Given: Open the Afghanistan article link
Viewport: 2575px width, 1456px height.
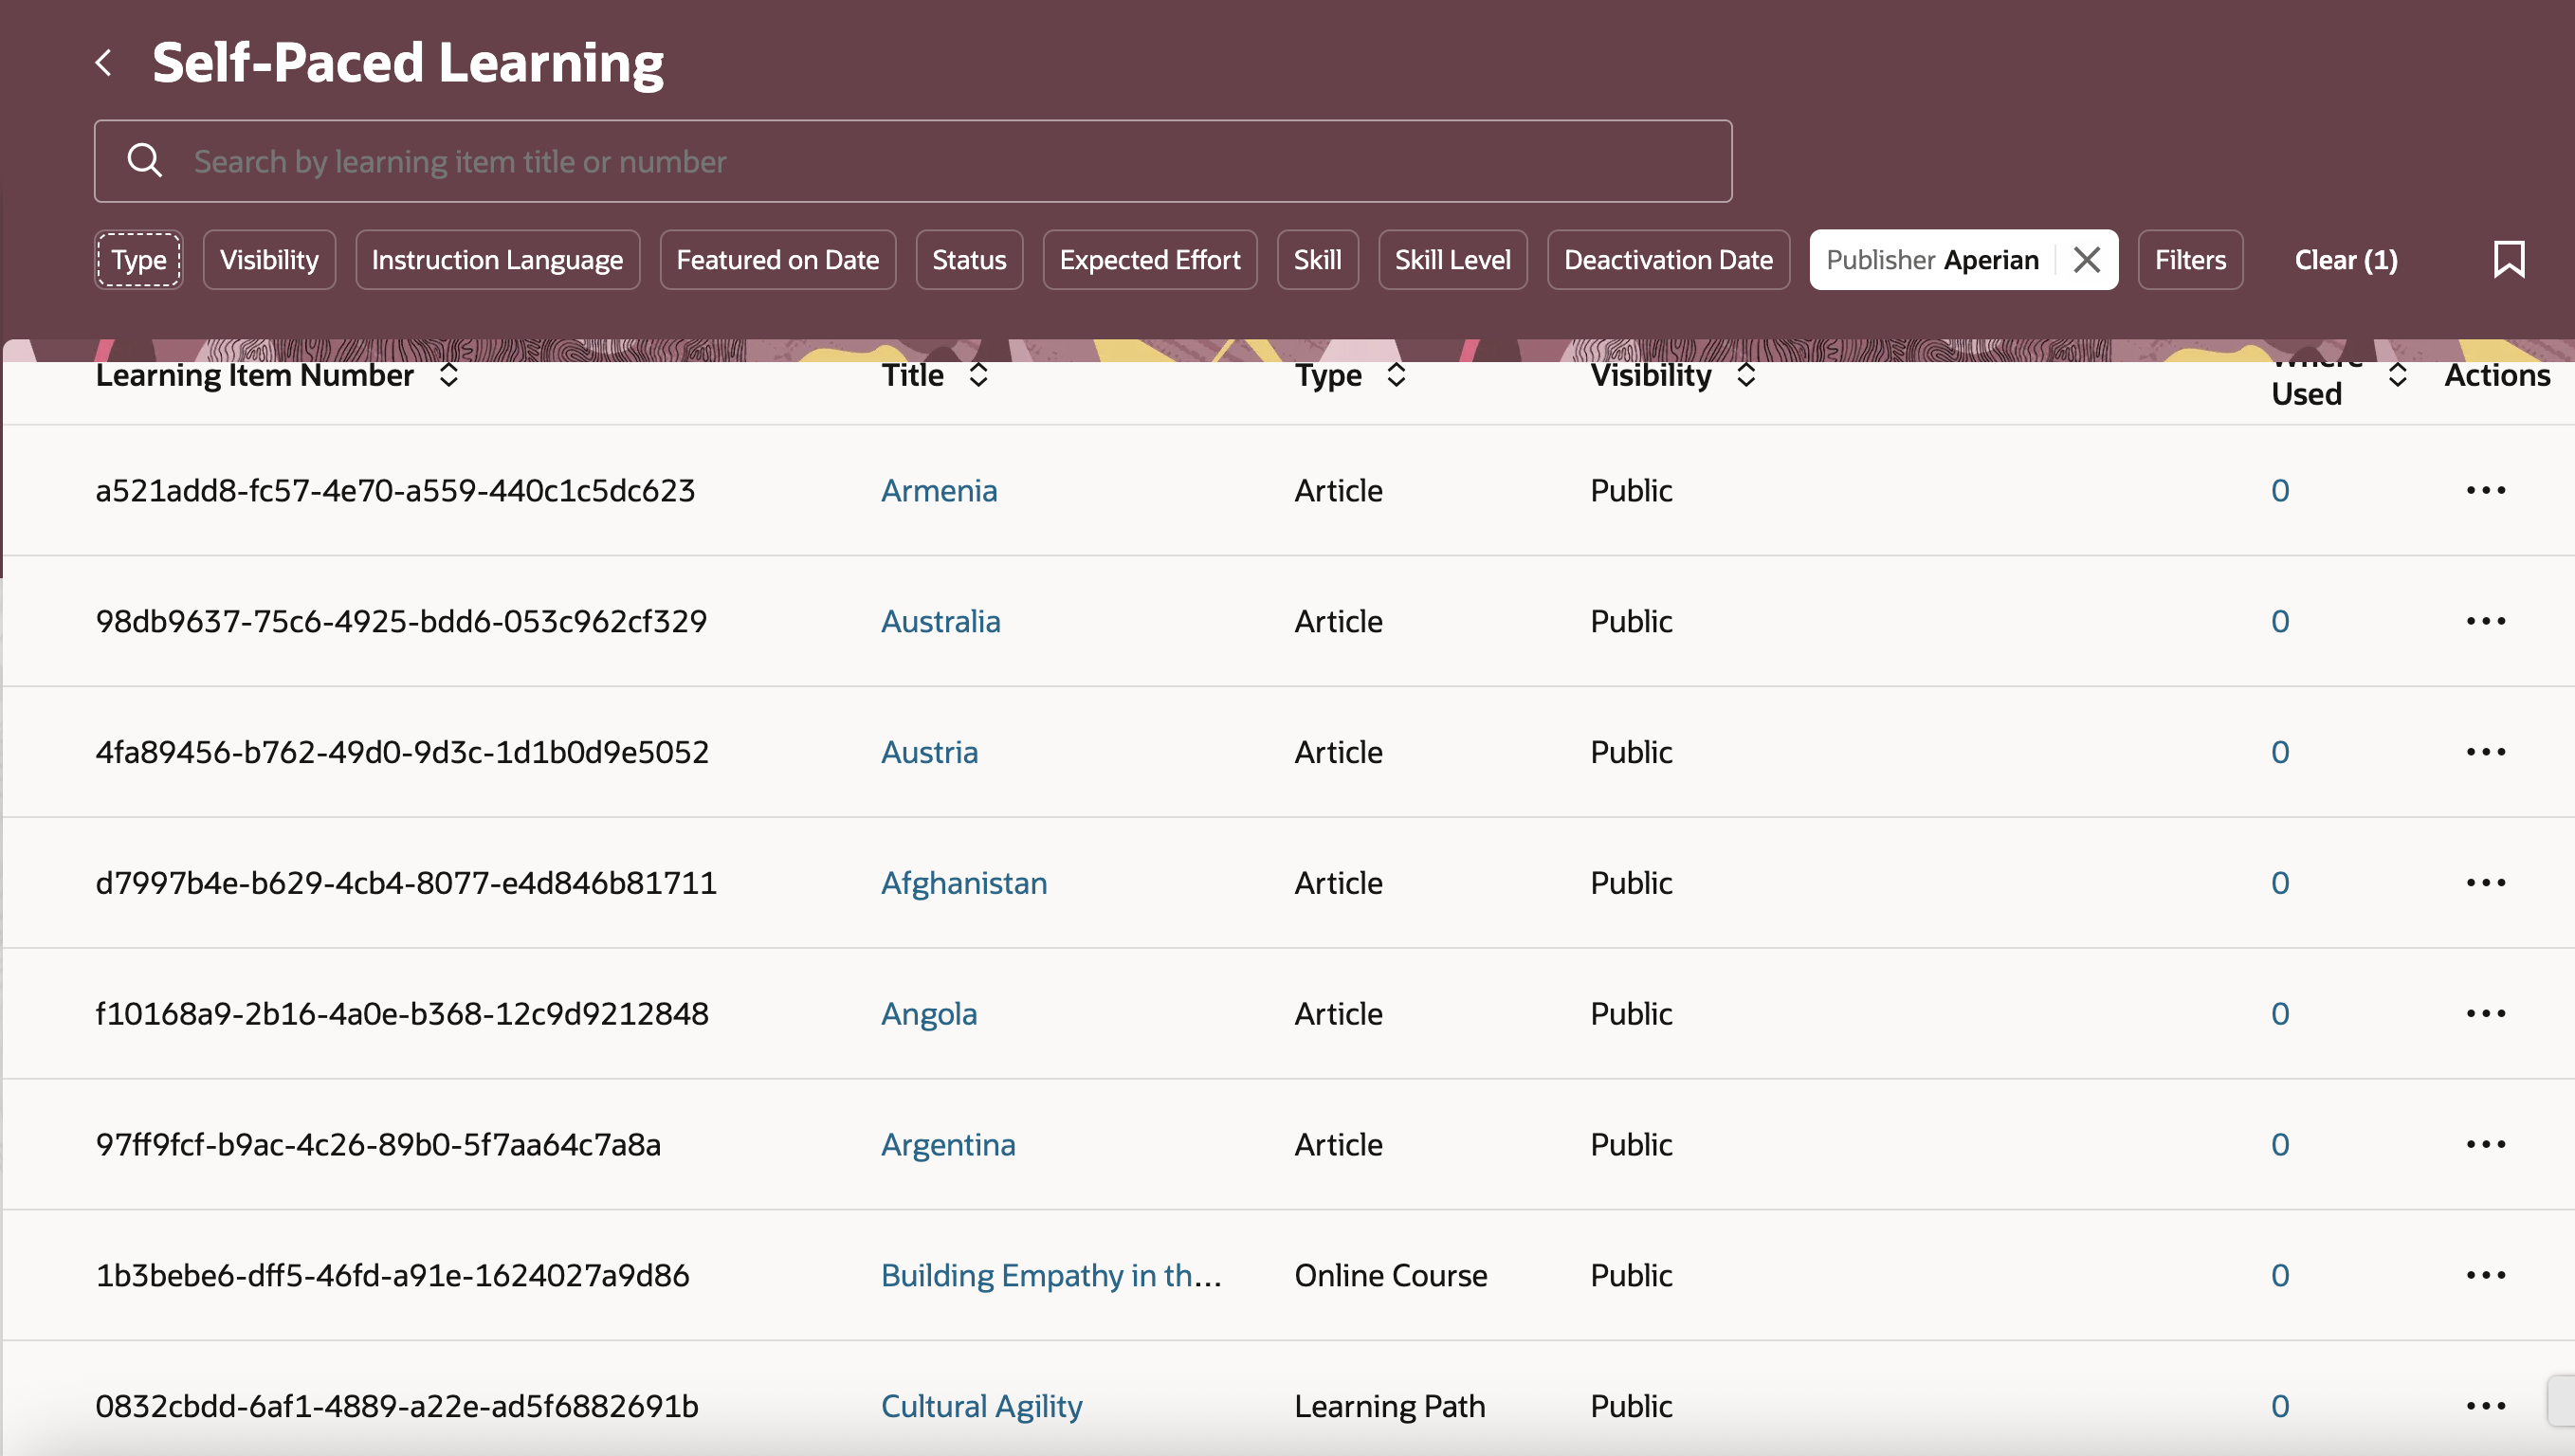Looking at the screenshot, I should pos(963,882).
